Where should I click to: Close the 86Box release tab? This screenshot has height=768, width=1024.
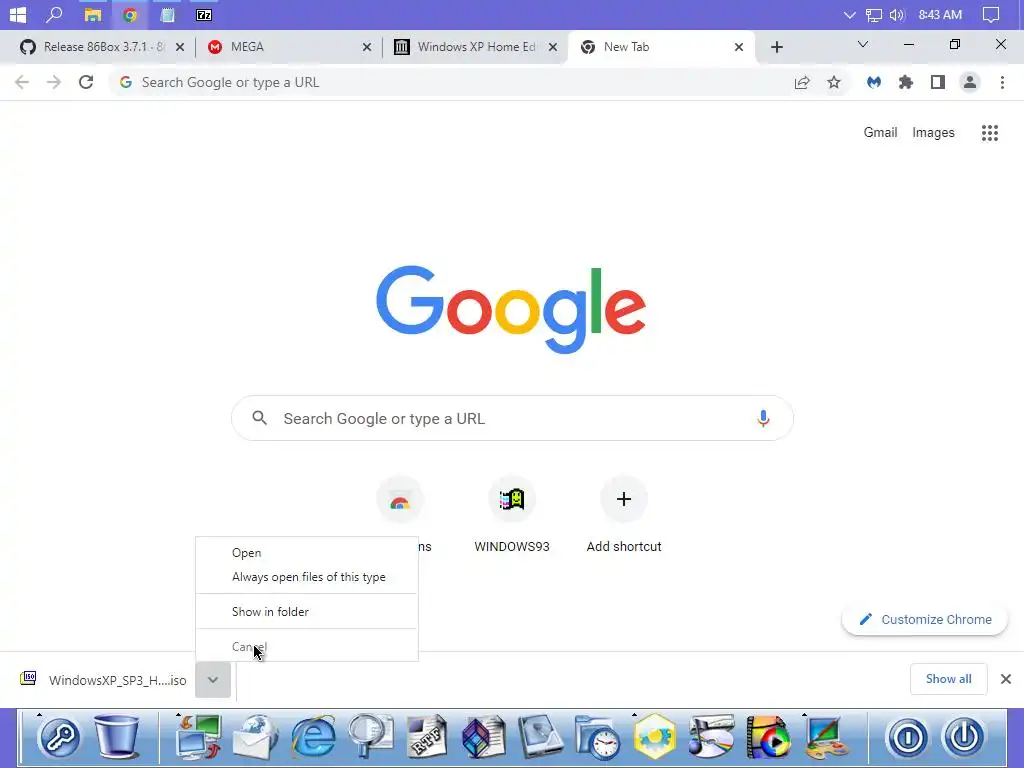click(180, 47)
